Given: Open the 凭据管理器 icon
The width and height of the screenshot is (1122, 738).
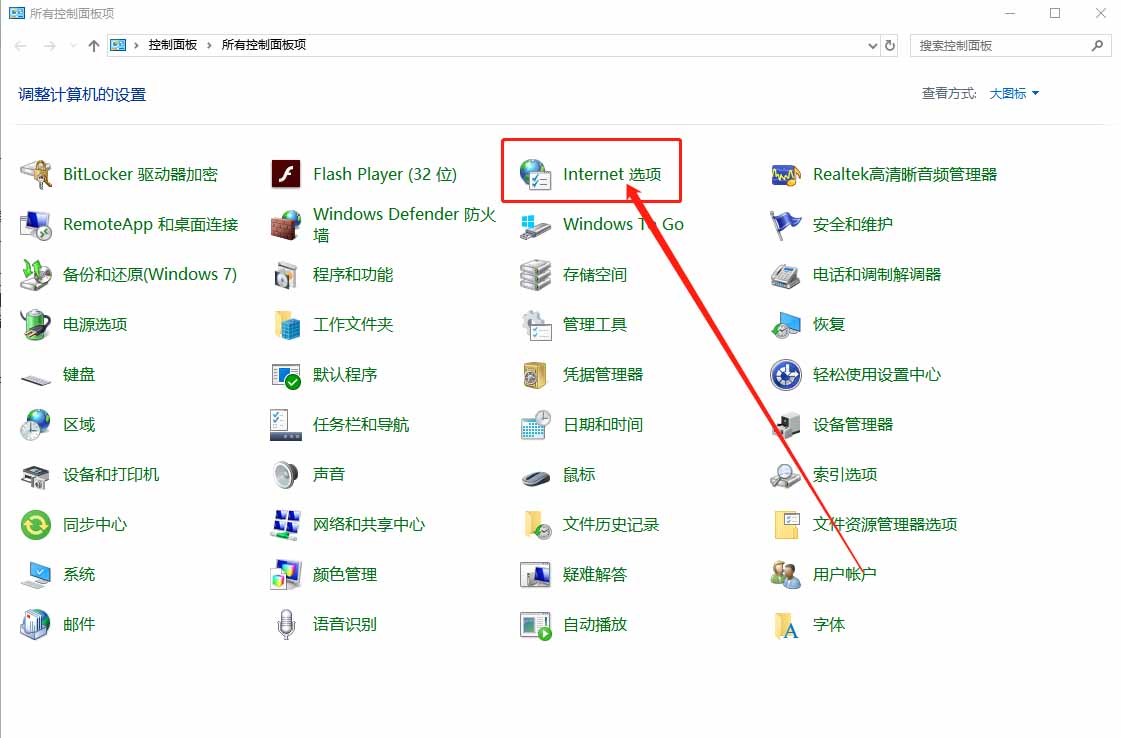Looking at the screenshot, I should [x=536, y=375].
